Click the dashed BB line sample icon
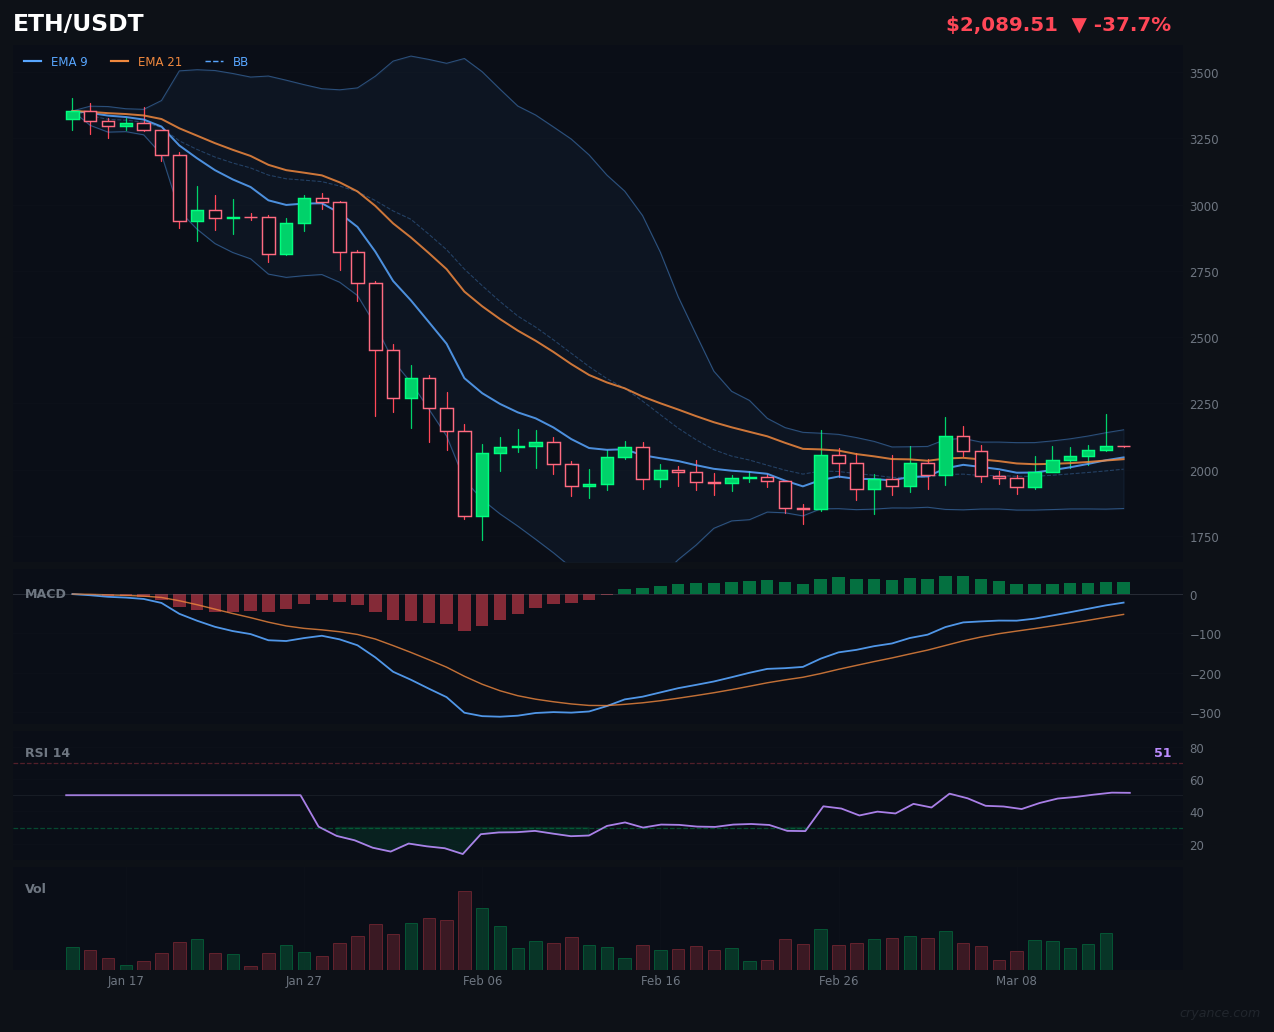Image resolution: width=1274 pixels, height=1032 pixels. [x=217, y=61]
